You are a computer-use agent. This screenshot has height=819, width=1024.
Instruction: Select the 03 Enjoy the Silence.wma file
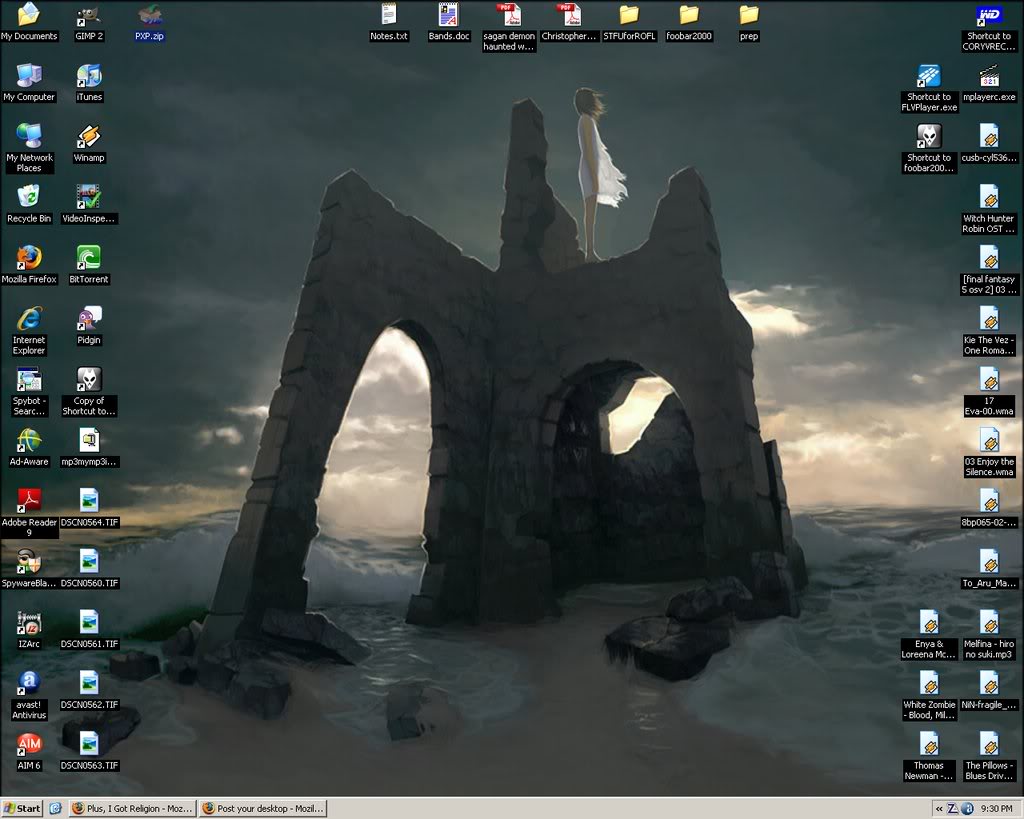tap(989, 440)
